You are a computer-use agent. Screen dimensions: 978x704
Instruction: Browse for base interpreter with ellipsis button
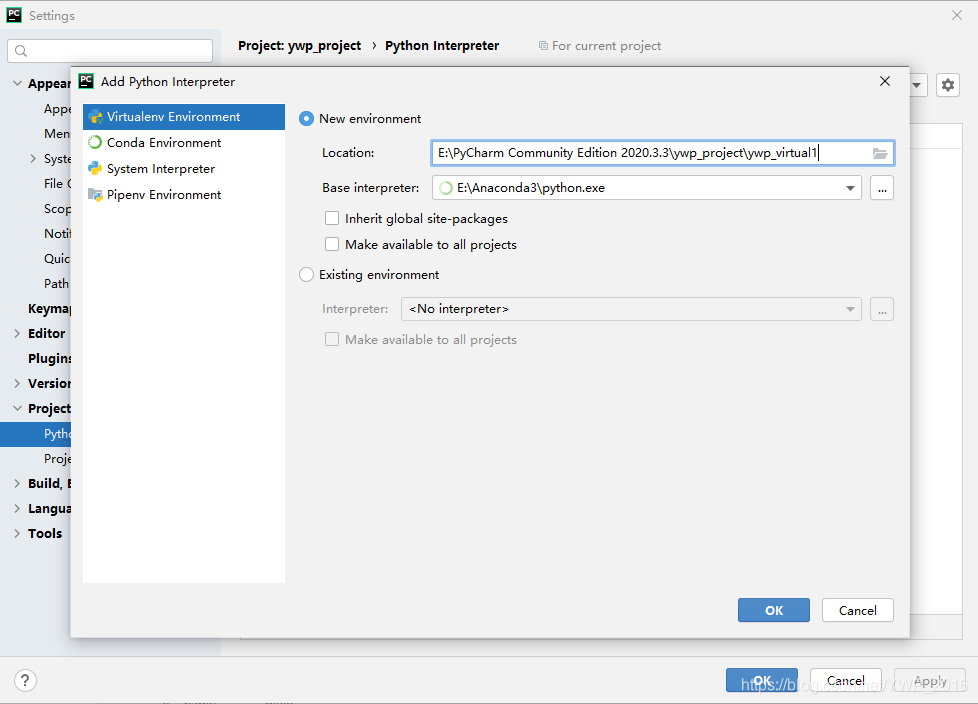pos(882,188)
